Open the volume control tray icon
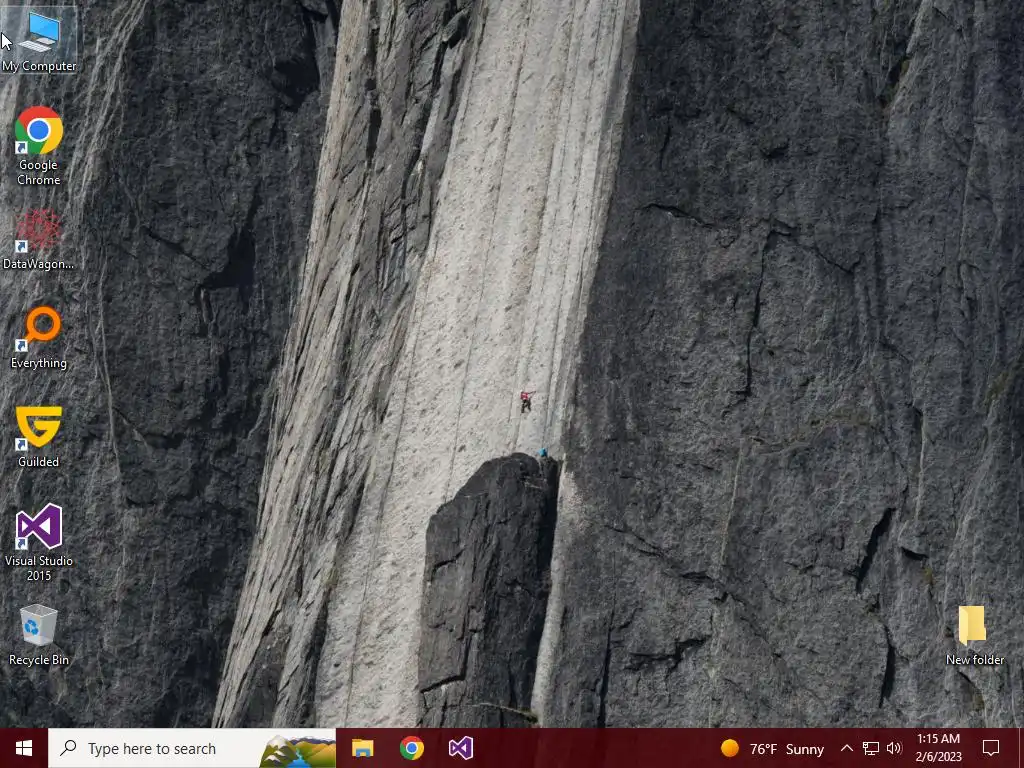The image size is (1024, 768). (894, 748)
